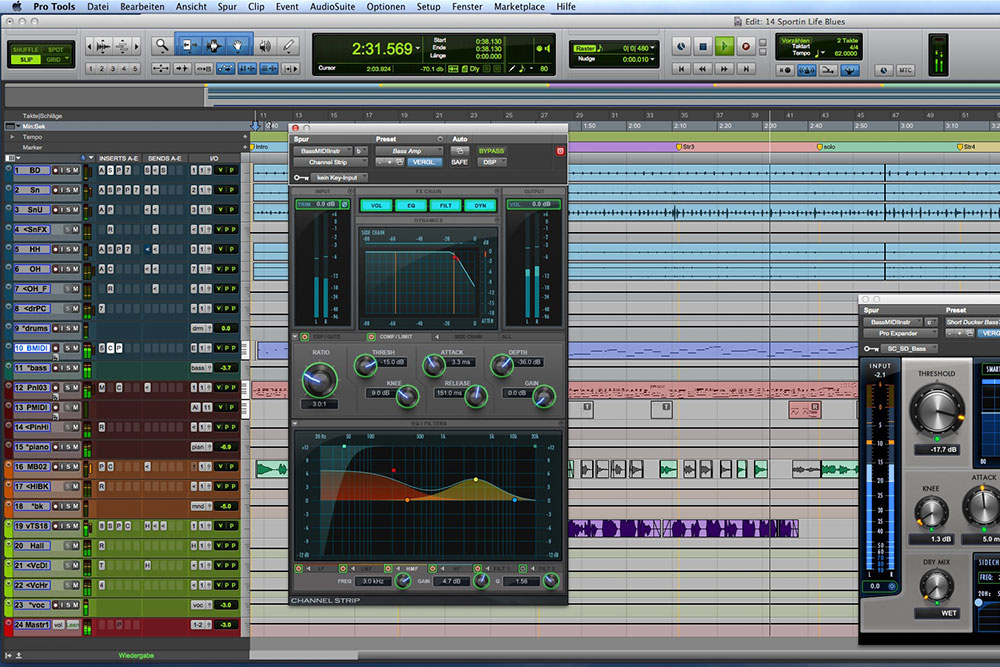Adjust the Threshold knob in Pro Expander
The width and height of the screenshot is (1000, 667).
point(937,410)
